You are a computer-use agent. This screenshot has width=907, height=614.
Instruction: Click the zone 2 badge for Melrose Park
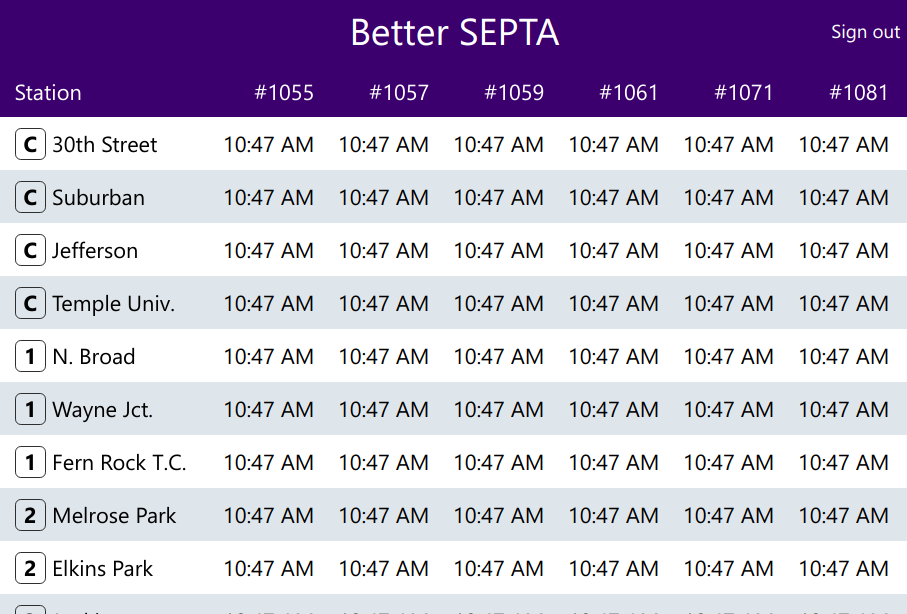[x=30, y=516]
